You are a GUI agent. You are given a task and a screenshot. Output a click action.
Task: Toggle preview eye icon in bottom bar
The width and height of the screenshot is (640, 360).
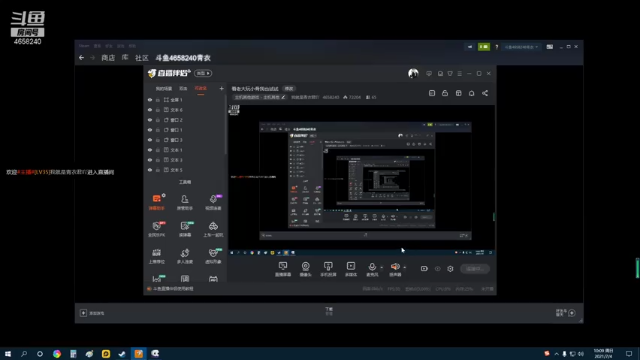[x=438, y=269]
